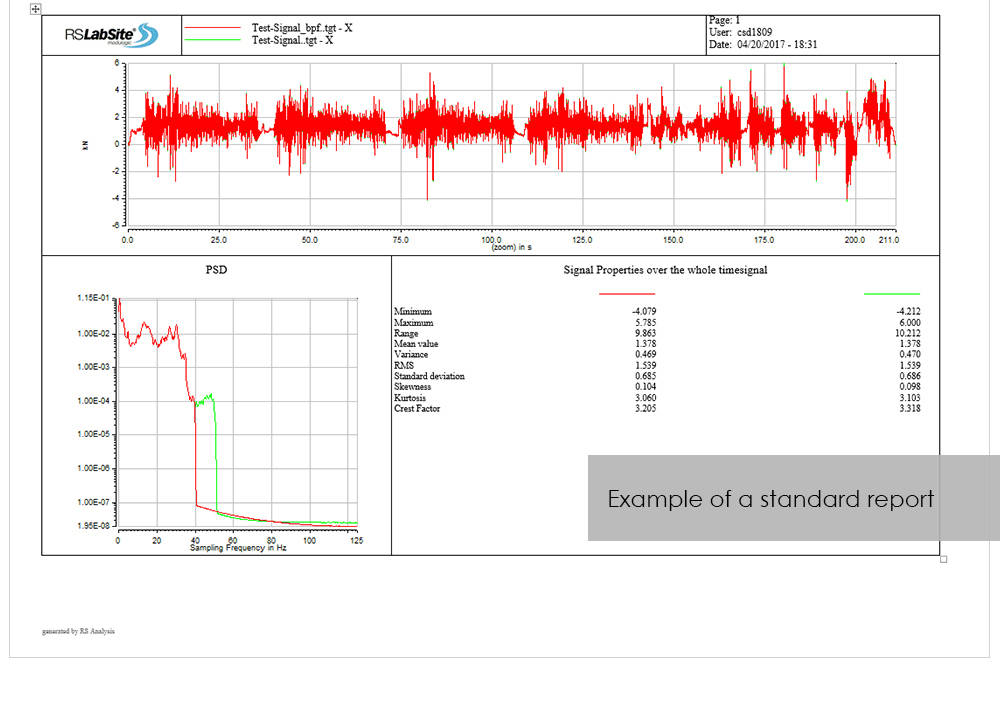Click the Sampling Frequency in Hz axis label
1000x709 pixels.
(x=239, y=549)
